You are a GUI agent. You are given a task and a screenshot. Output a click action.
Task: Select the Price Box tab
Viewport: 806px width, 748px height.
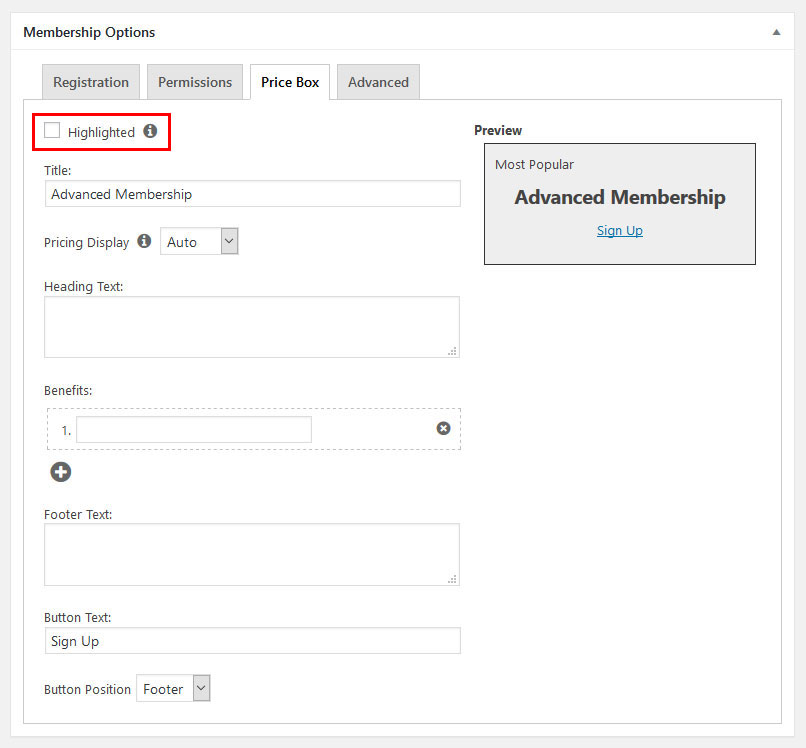[x=290, y=82]
